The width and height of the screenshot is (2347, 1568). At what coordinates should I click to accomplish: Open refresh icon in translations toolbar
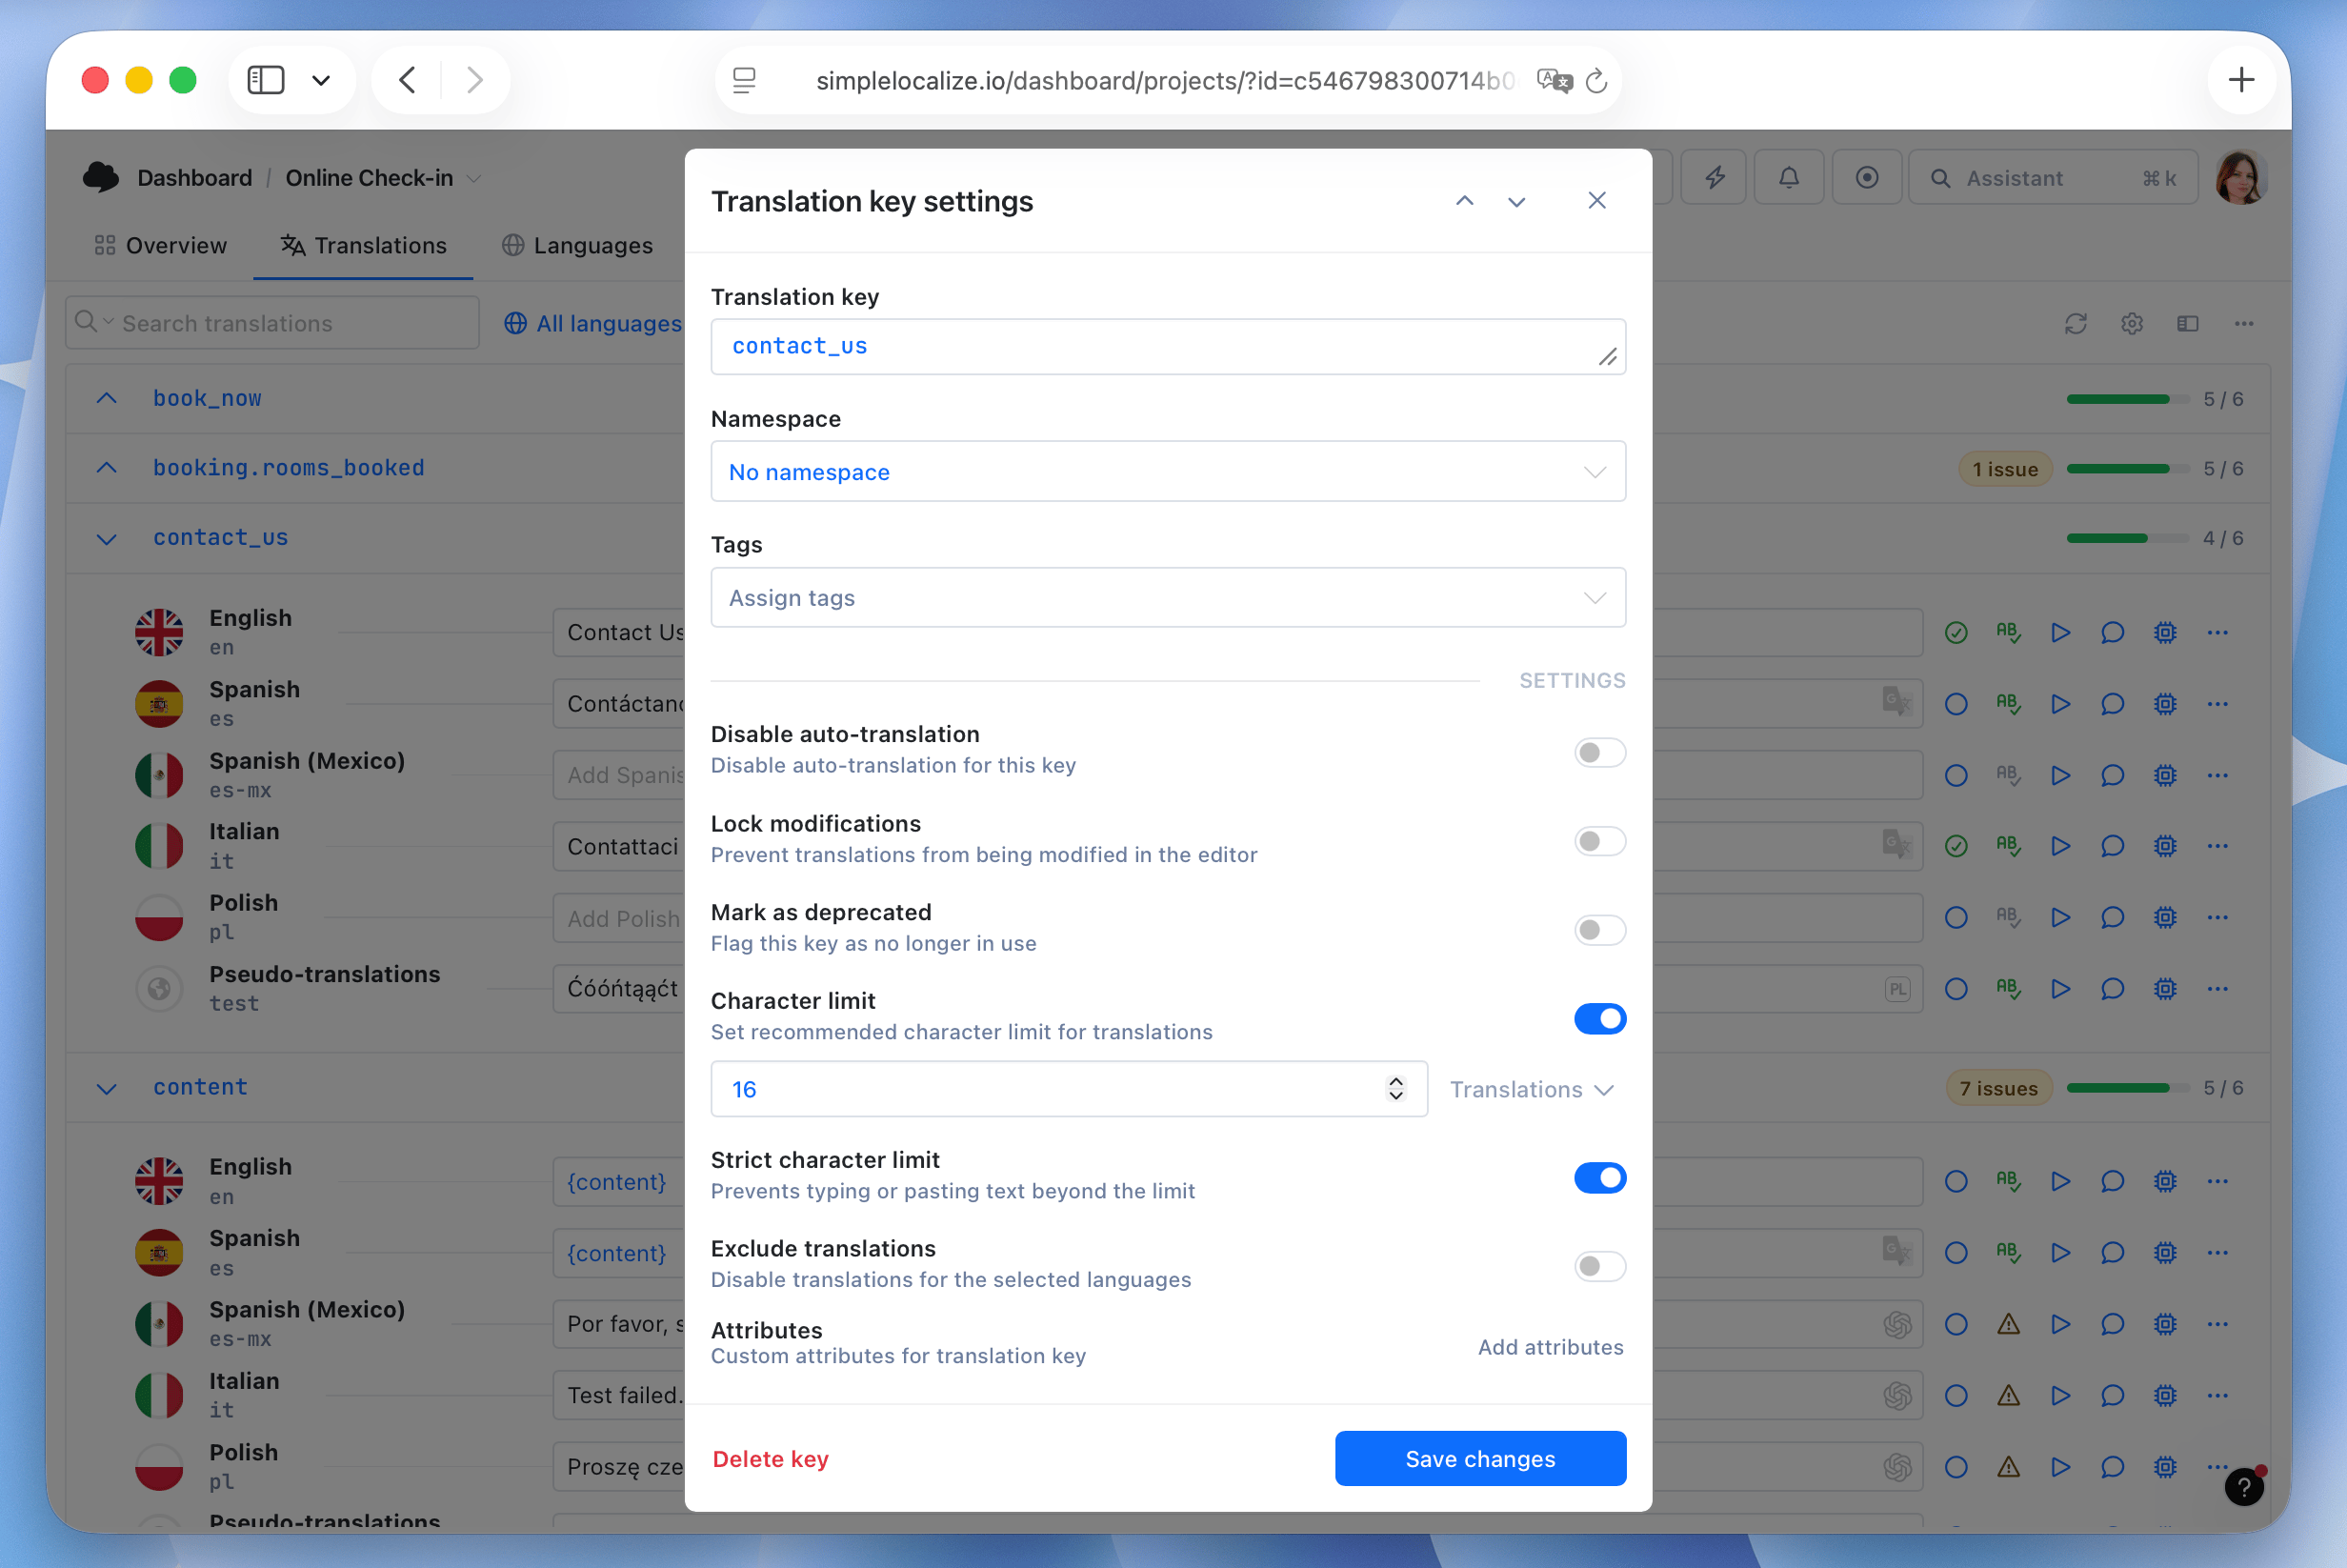click(x=2075, y=323)
